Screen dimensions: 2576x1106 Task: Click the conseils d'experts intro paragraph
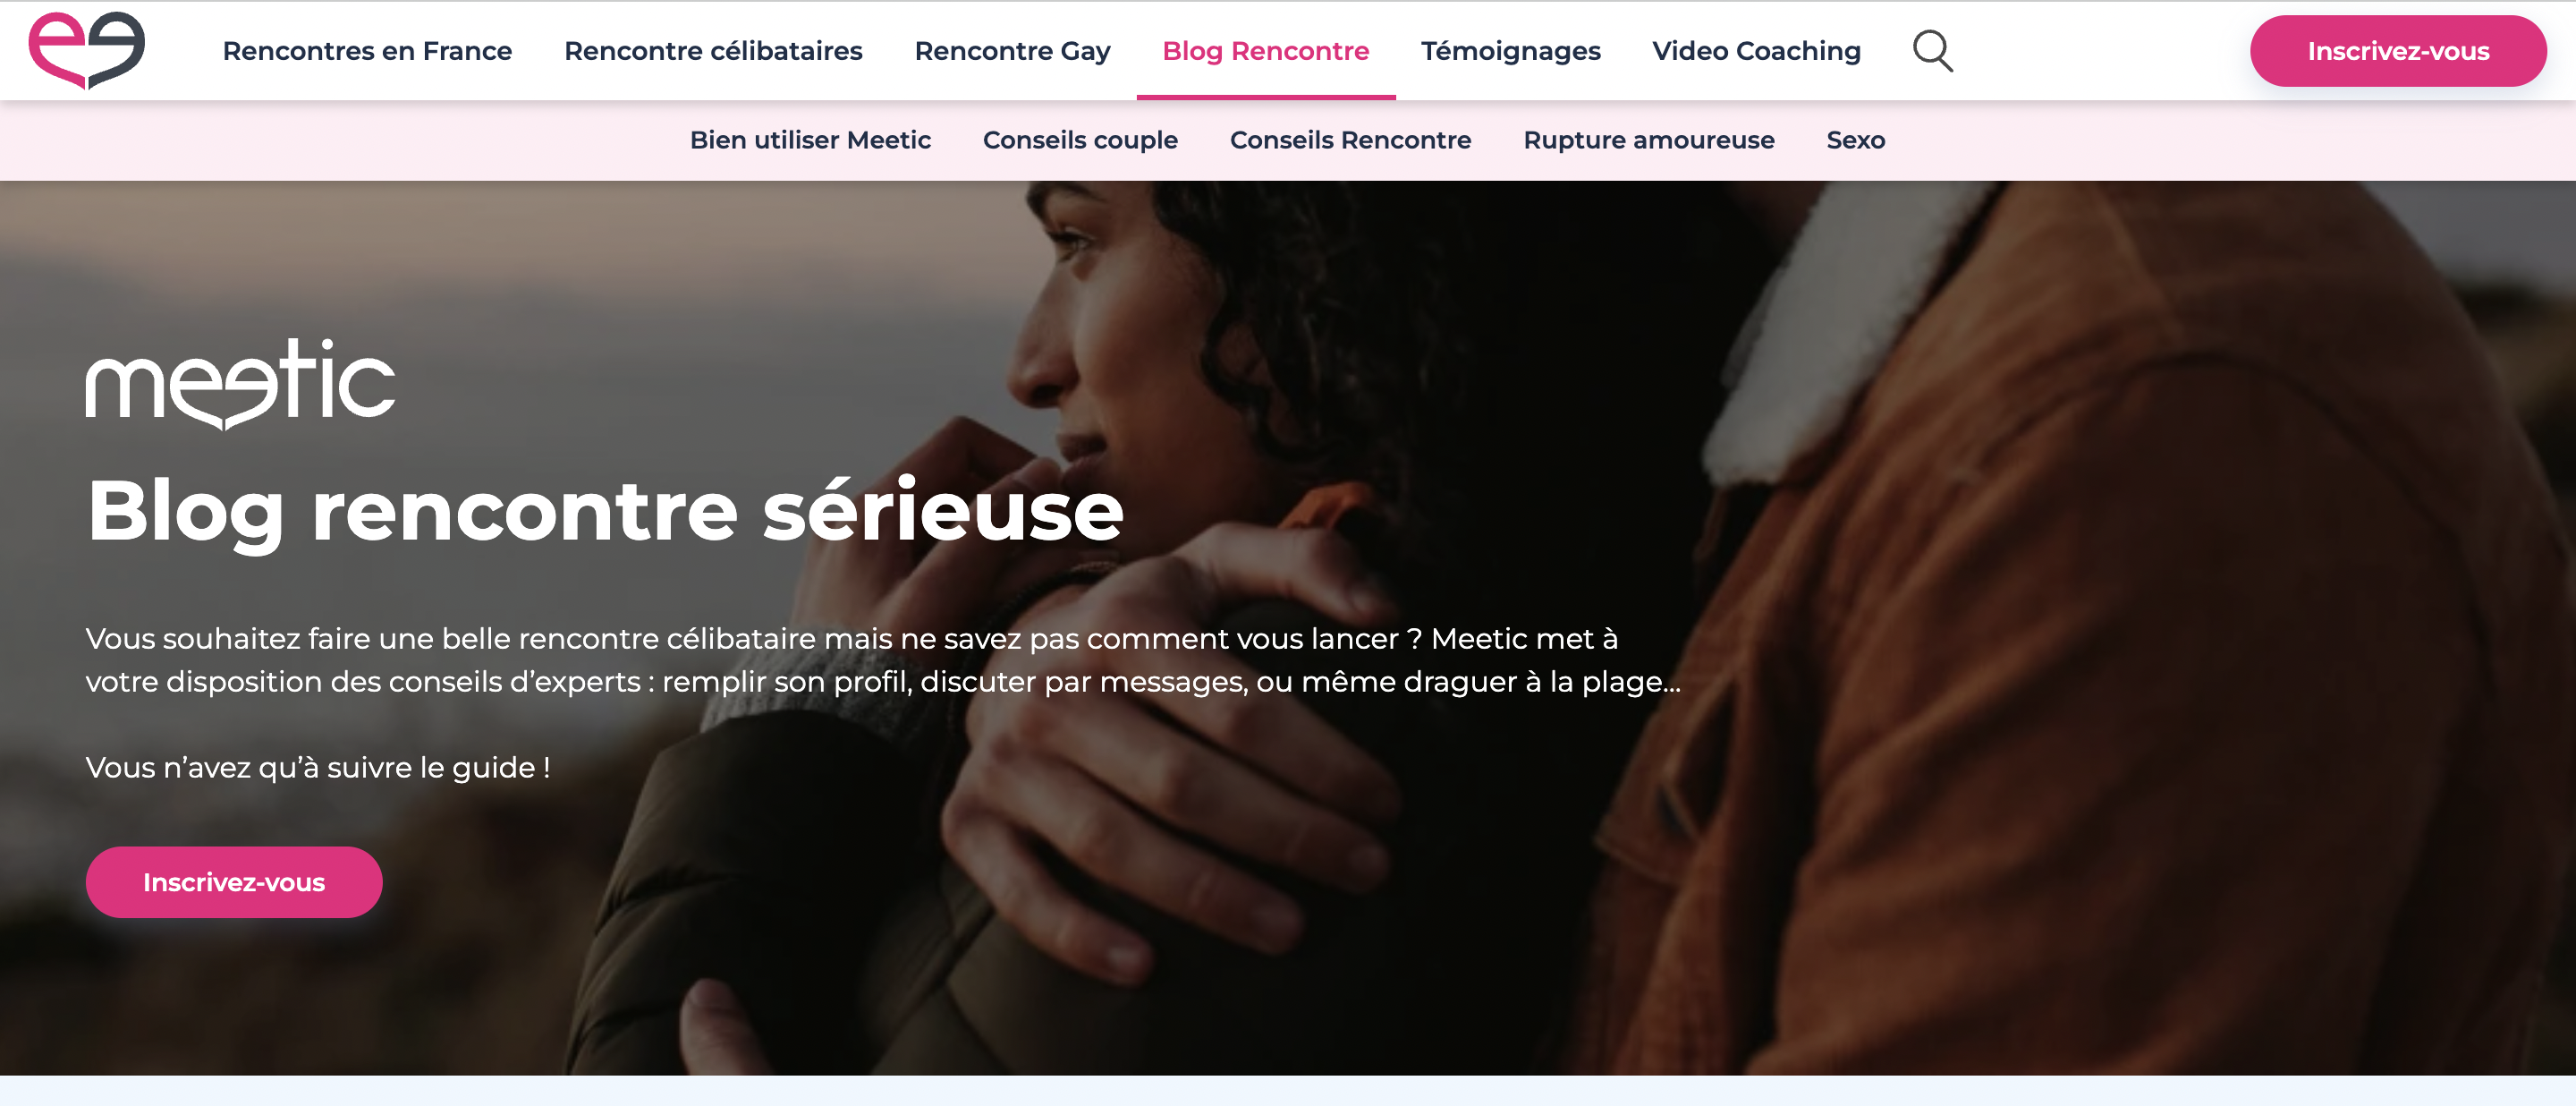point(883,660)
